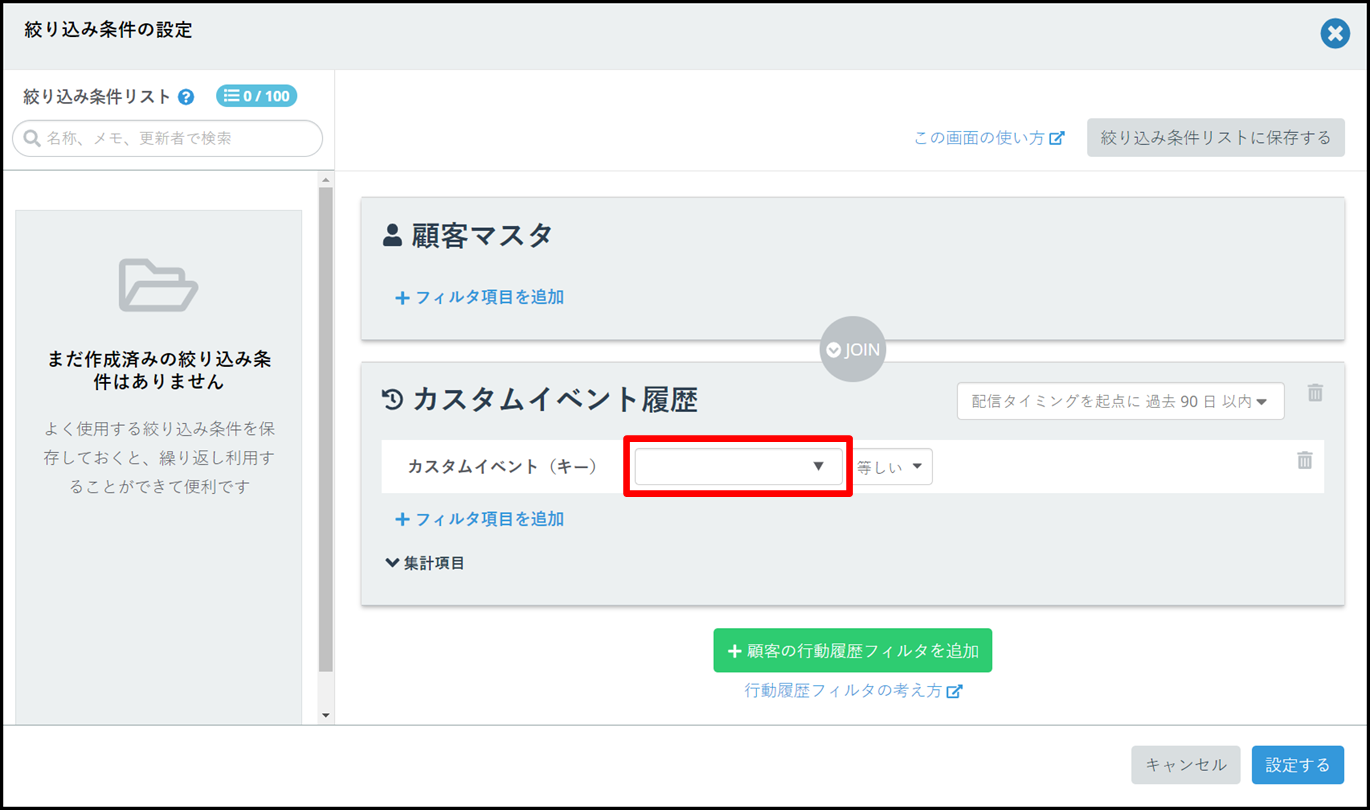Click the 名称、メモ、更新者で検索 search field
The image size is (1370, 810).
168,139
